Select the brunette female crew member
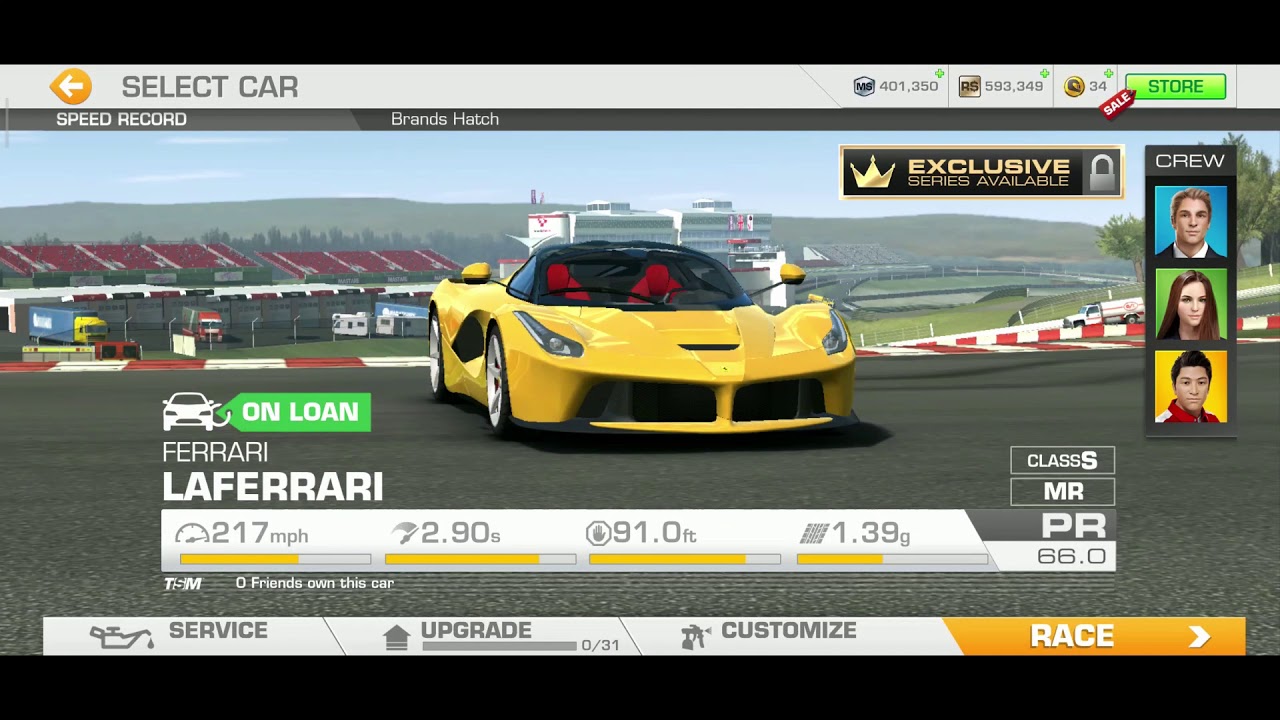The width and height of the screenshot is (1280, 720). click(x=1190, y=304)
